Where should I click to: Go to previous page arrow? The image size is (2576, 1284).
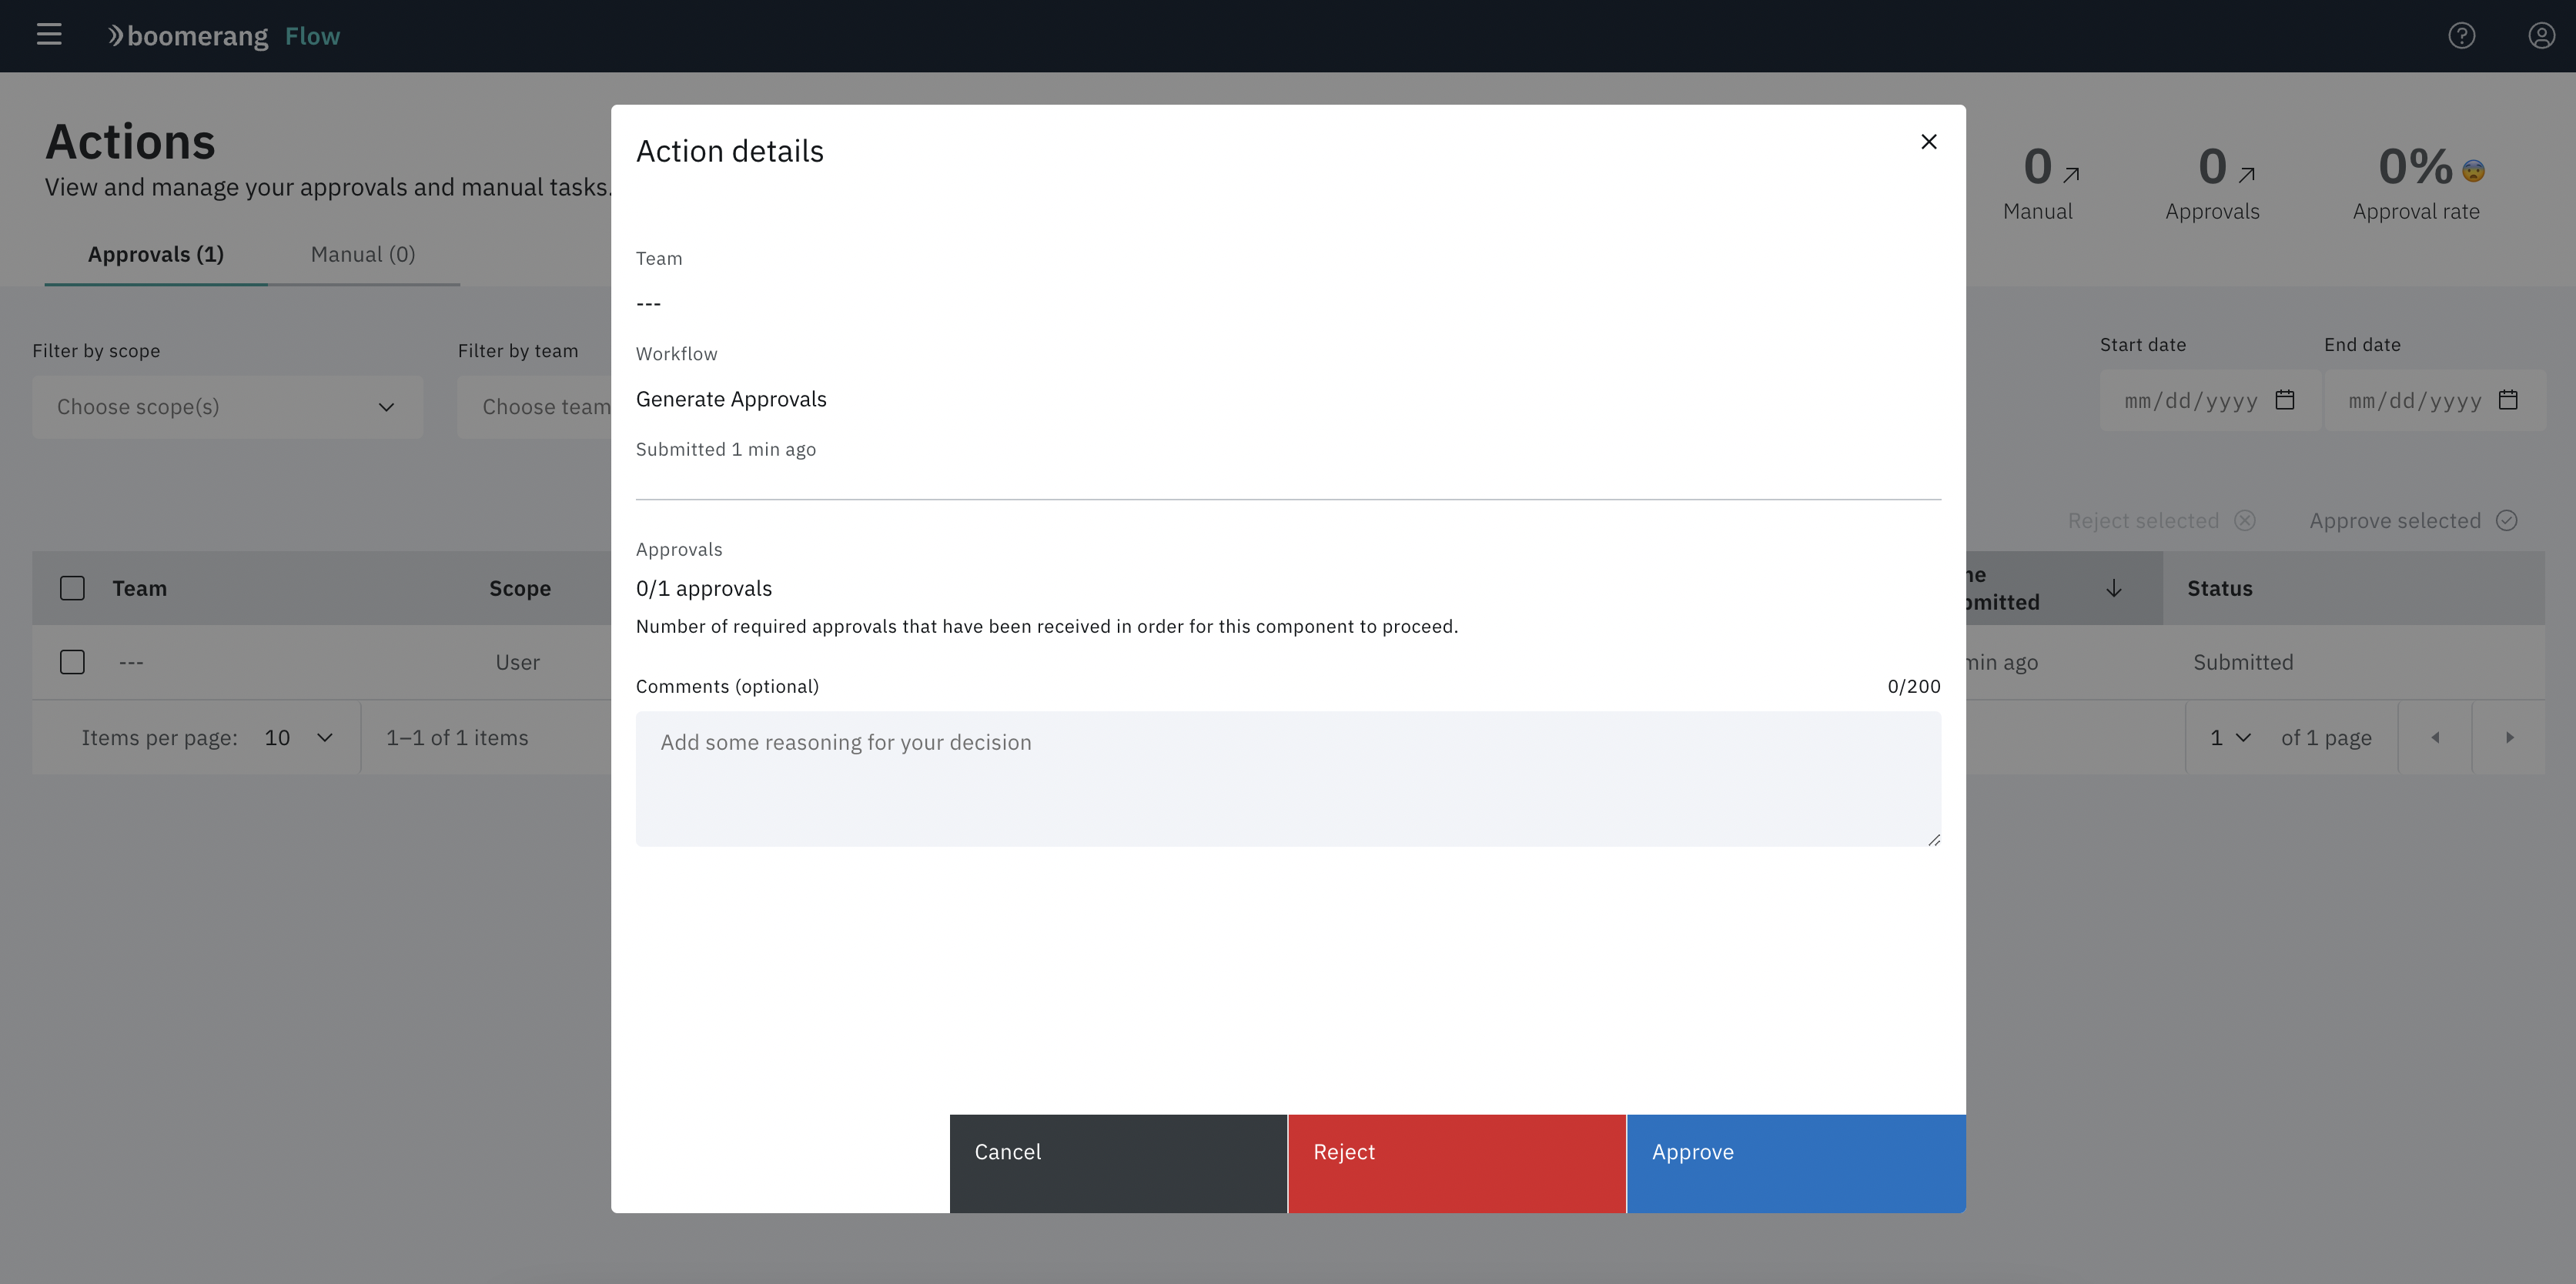pyautogui.click(x=2435, y=738)
